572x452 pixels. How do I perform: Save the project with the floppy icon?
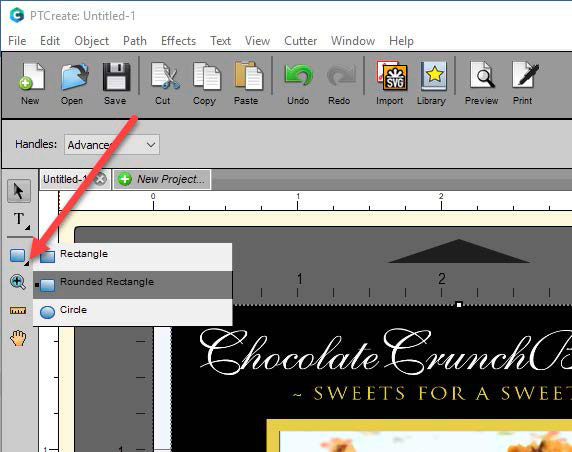tap(116, 77)
